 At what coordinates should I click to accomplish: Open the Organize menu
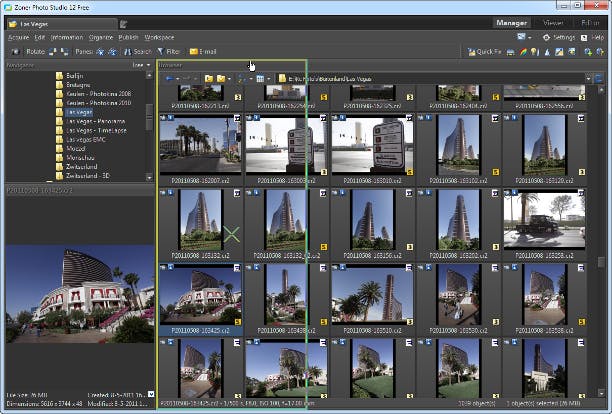point(100,37)
